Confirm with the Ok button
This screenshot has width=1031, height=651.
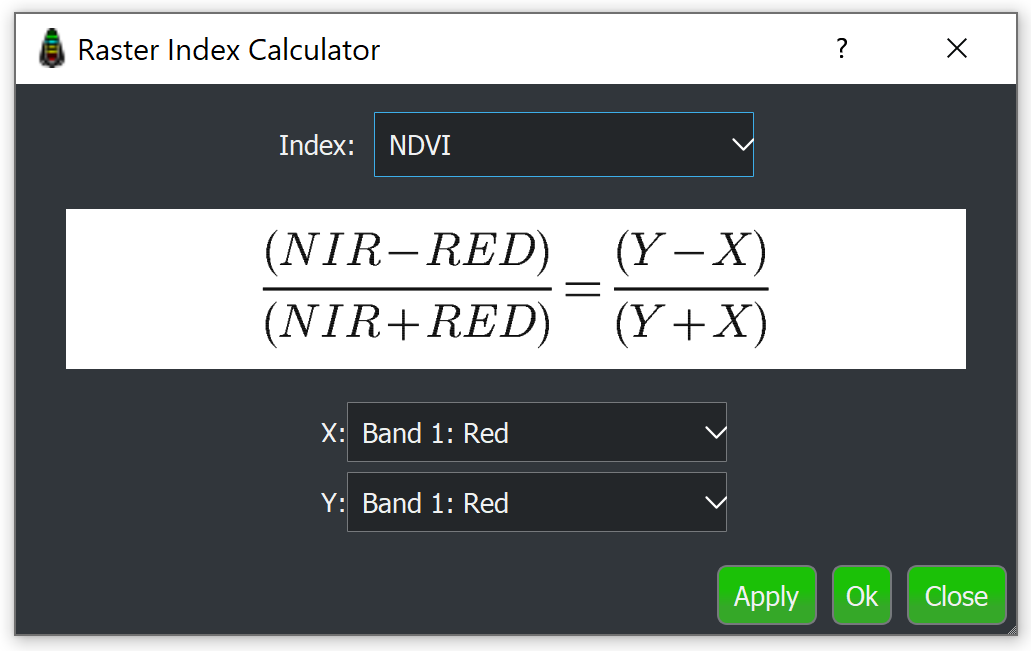(x=861, y=596)
